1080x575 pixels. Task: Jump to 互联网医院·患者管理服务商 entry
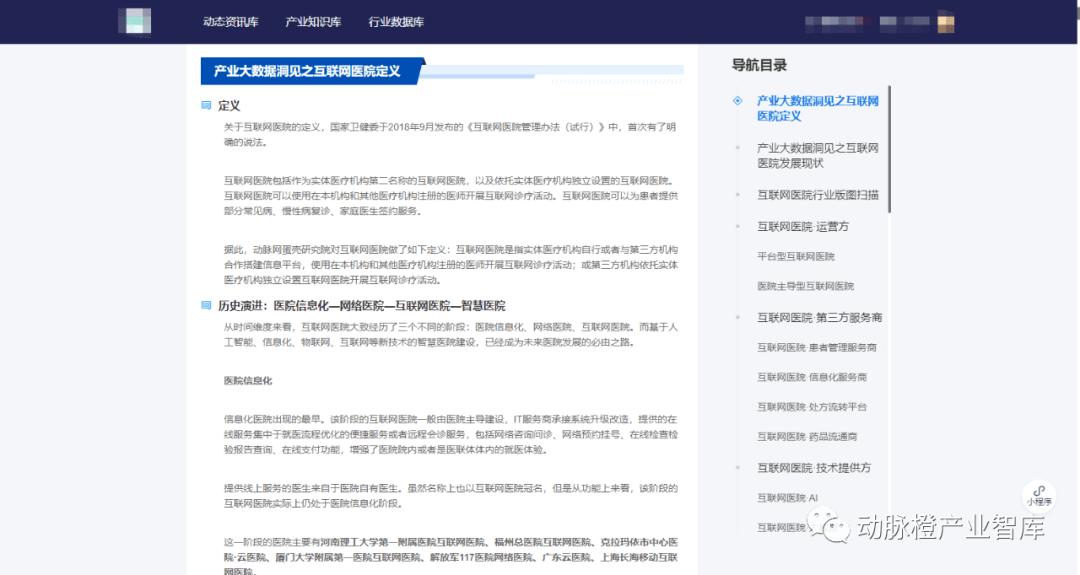coord(817,347)
